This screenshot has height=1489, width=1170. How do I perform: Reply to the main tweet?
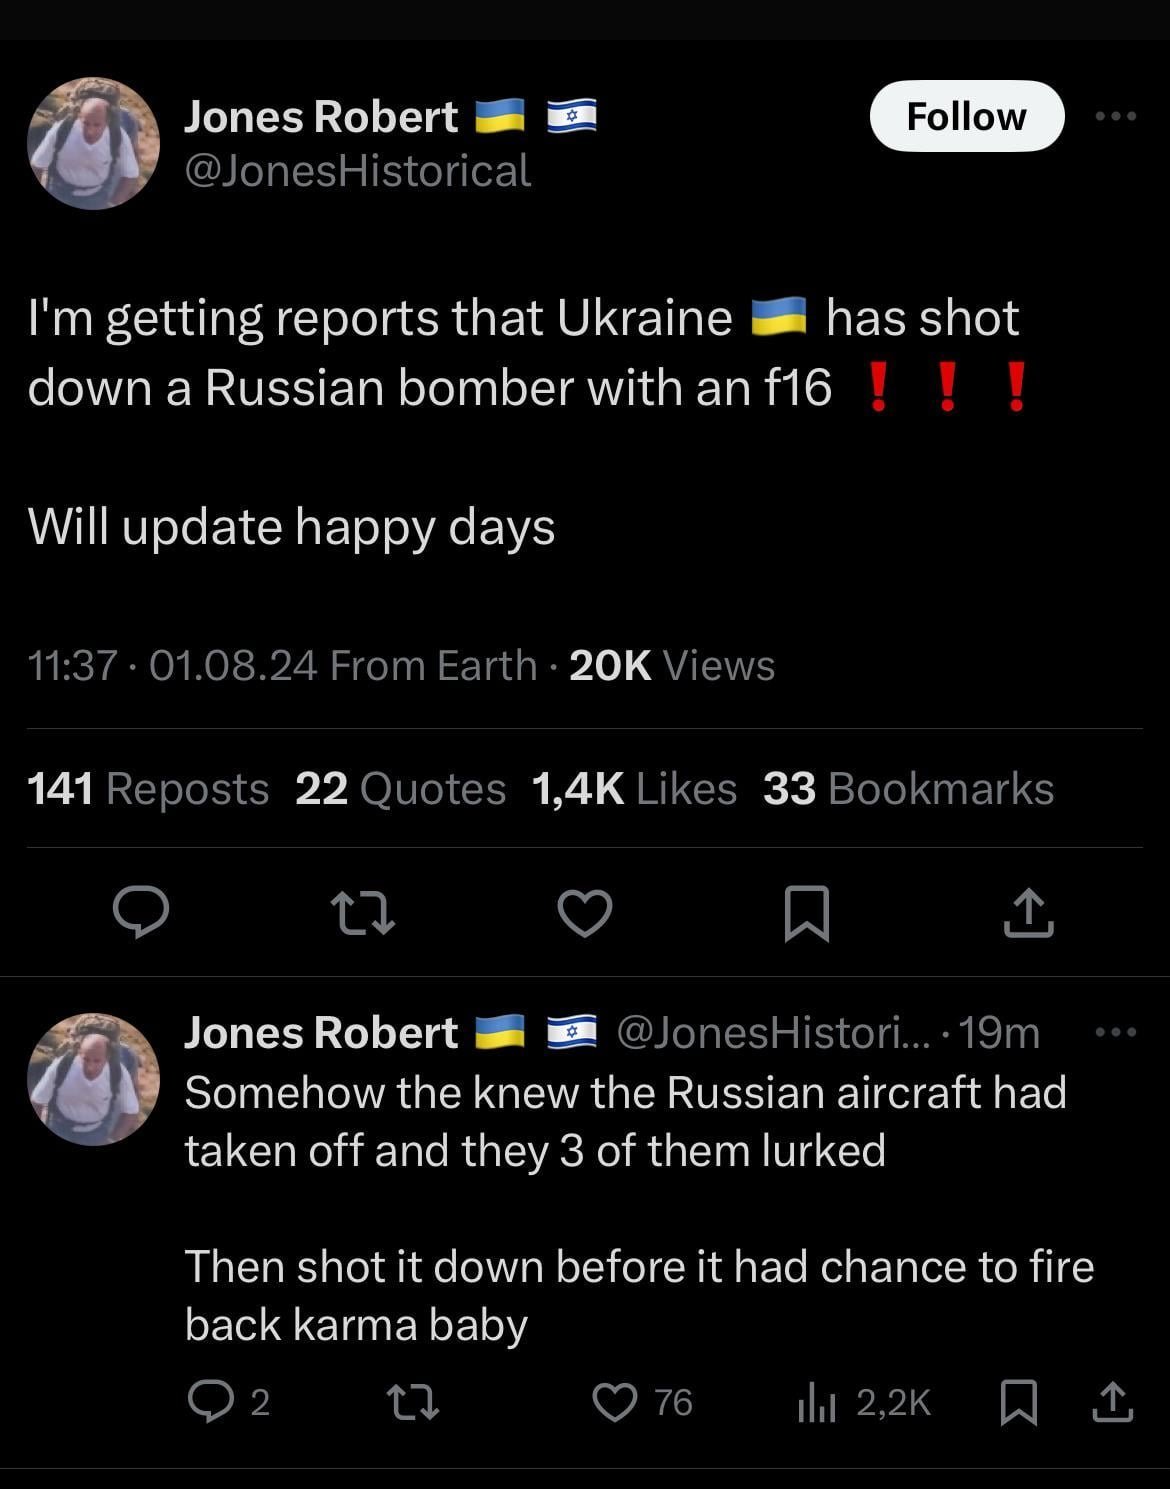tap(141, 912)
